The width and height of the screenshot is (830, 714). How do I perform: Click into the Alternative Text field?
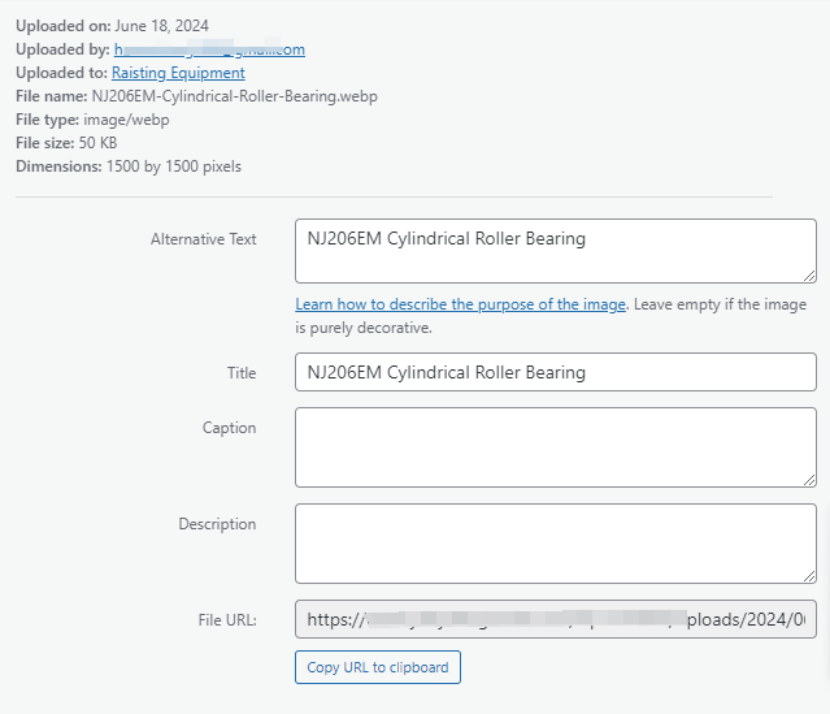(x=555, y=251)
